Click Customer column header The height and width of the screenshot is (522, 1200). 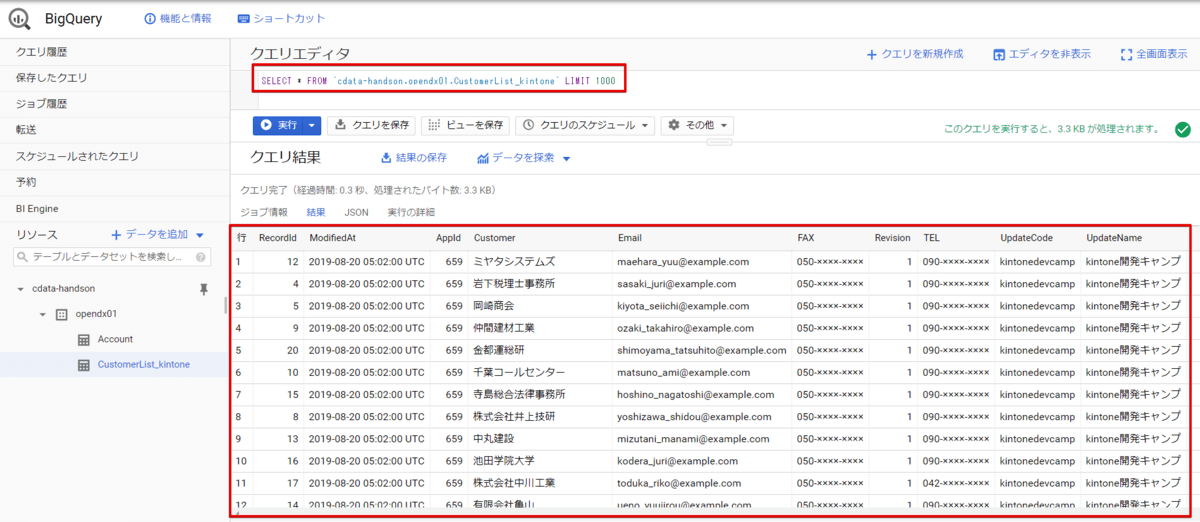pyautogui.click(x=495, y=238)
